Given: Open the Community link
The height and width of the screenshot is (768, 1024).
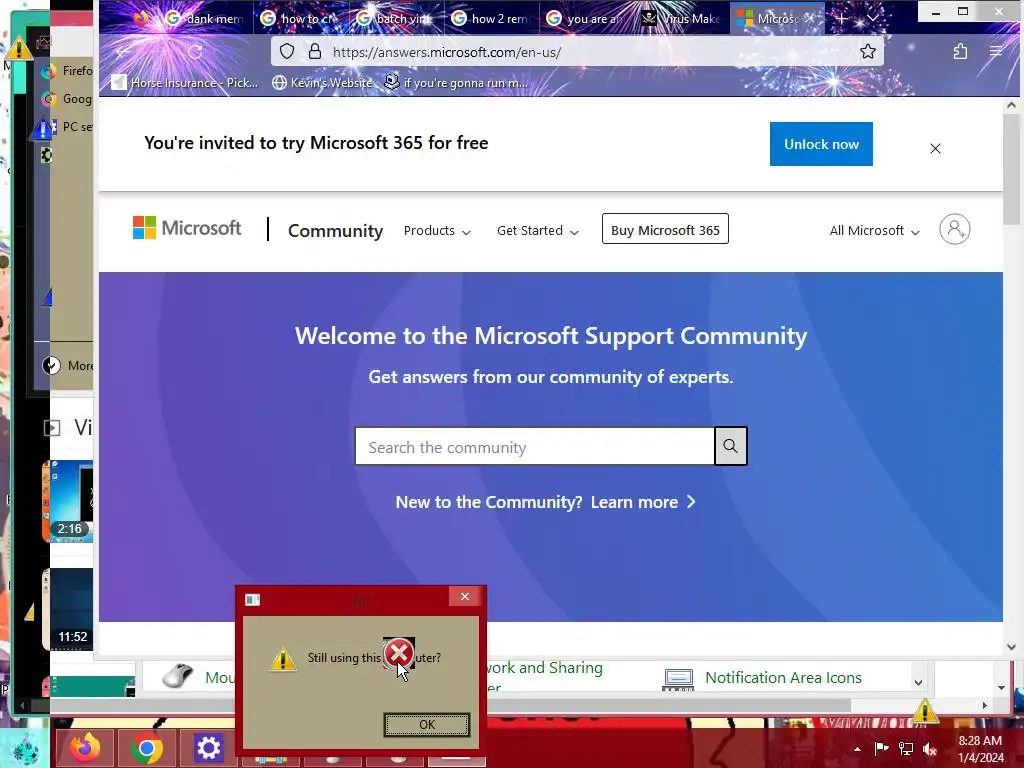Looking at the screenshot, I should coord(335,231).
